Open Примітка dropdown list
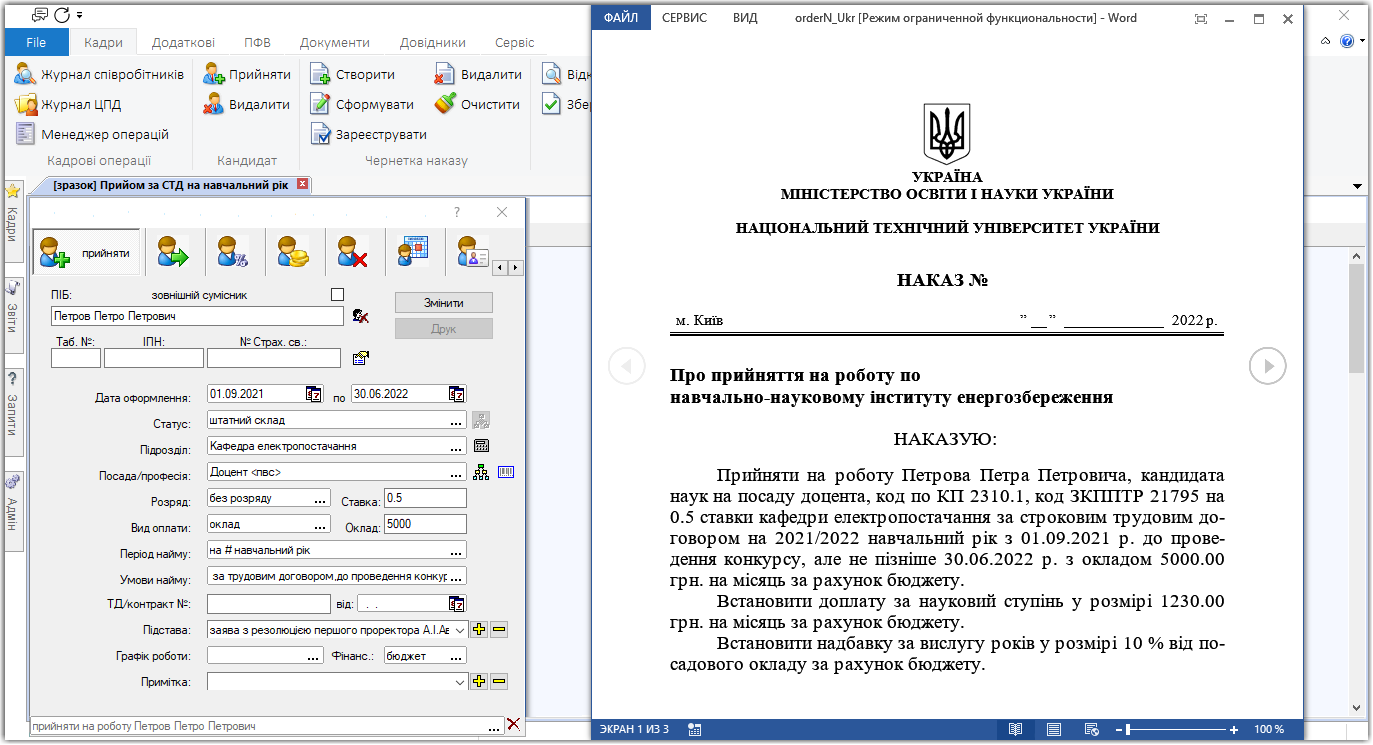The image size is (1373, 745). 460,682
